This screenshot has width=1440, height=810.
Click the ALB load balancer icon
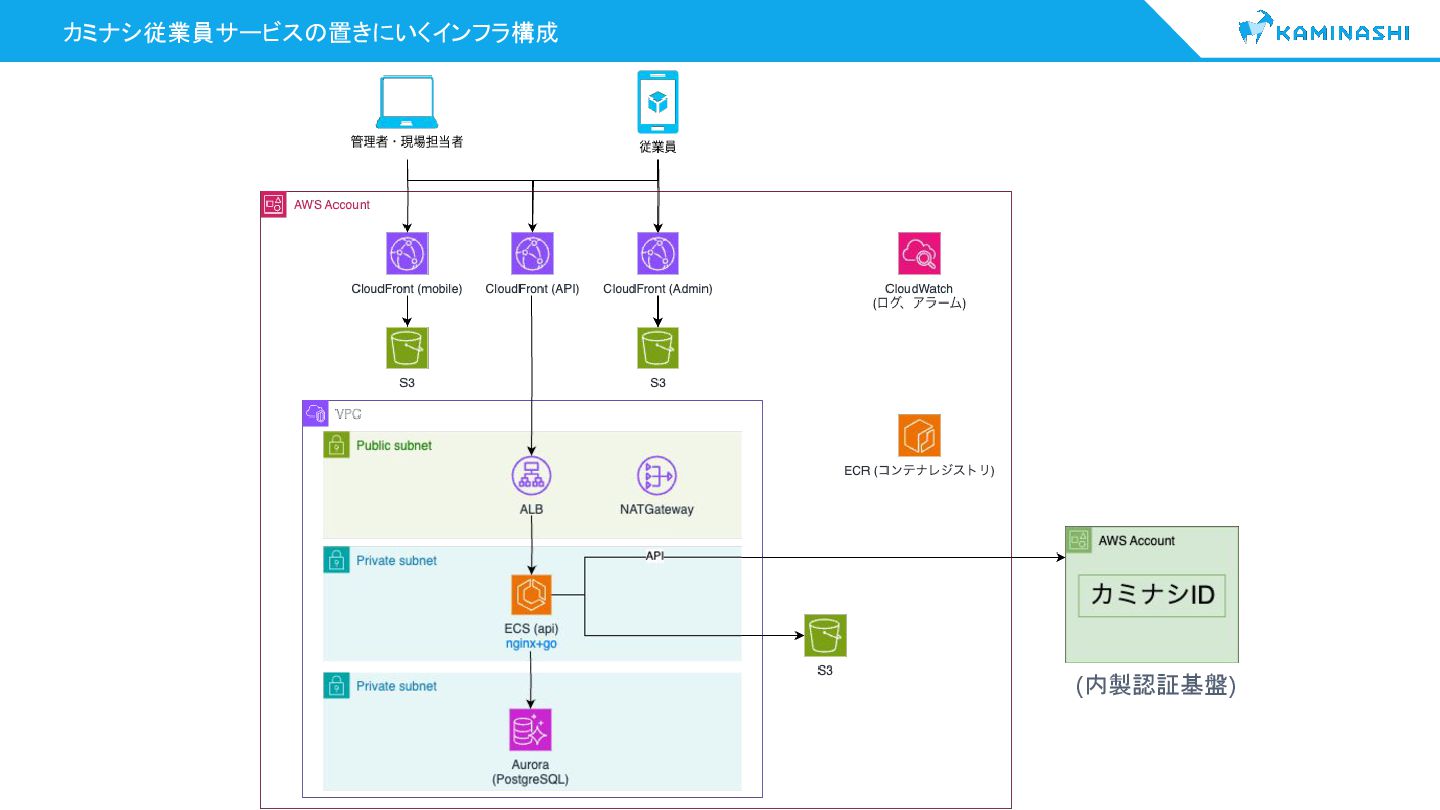(532, 476)
